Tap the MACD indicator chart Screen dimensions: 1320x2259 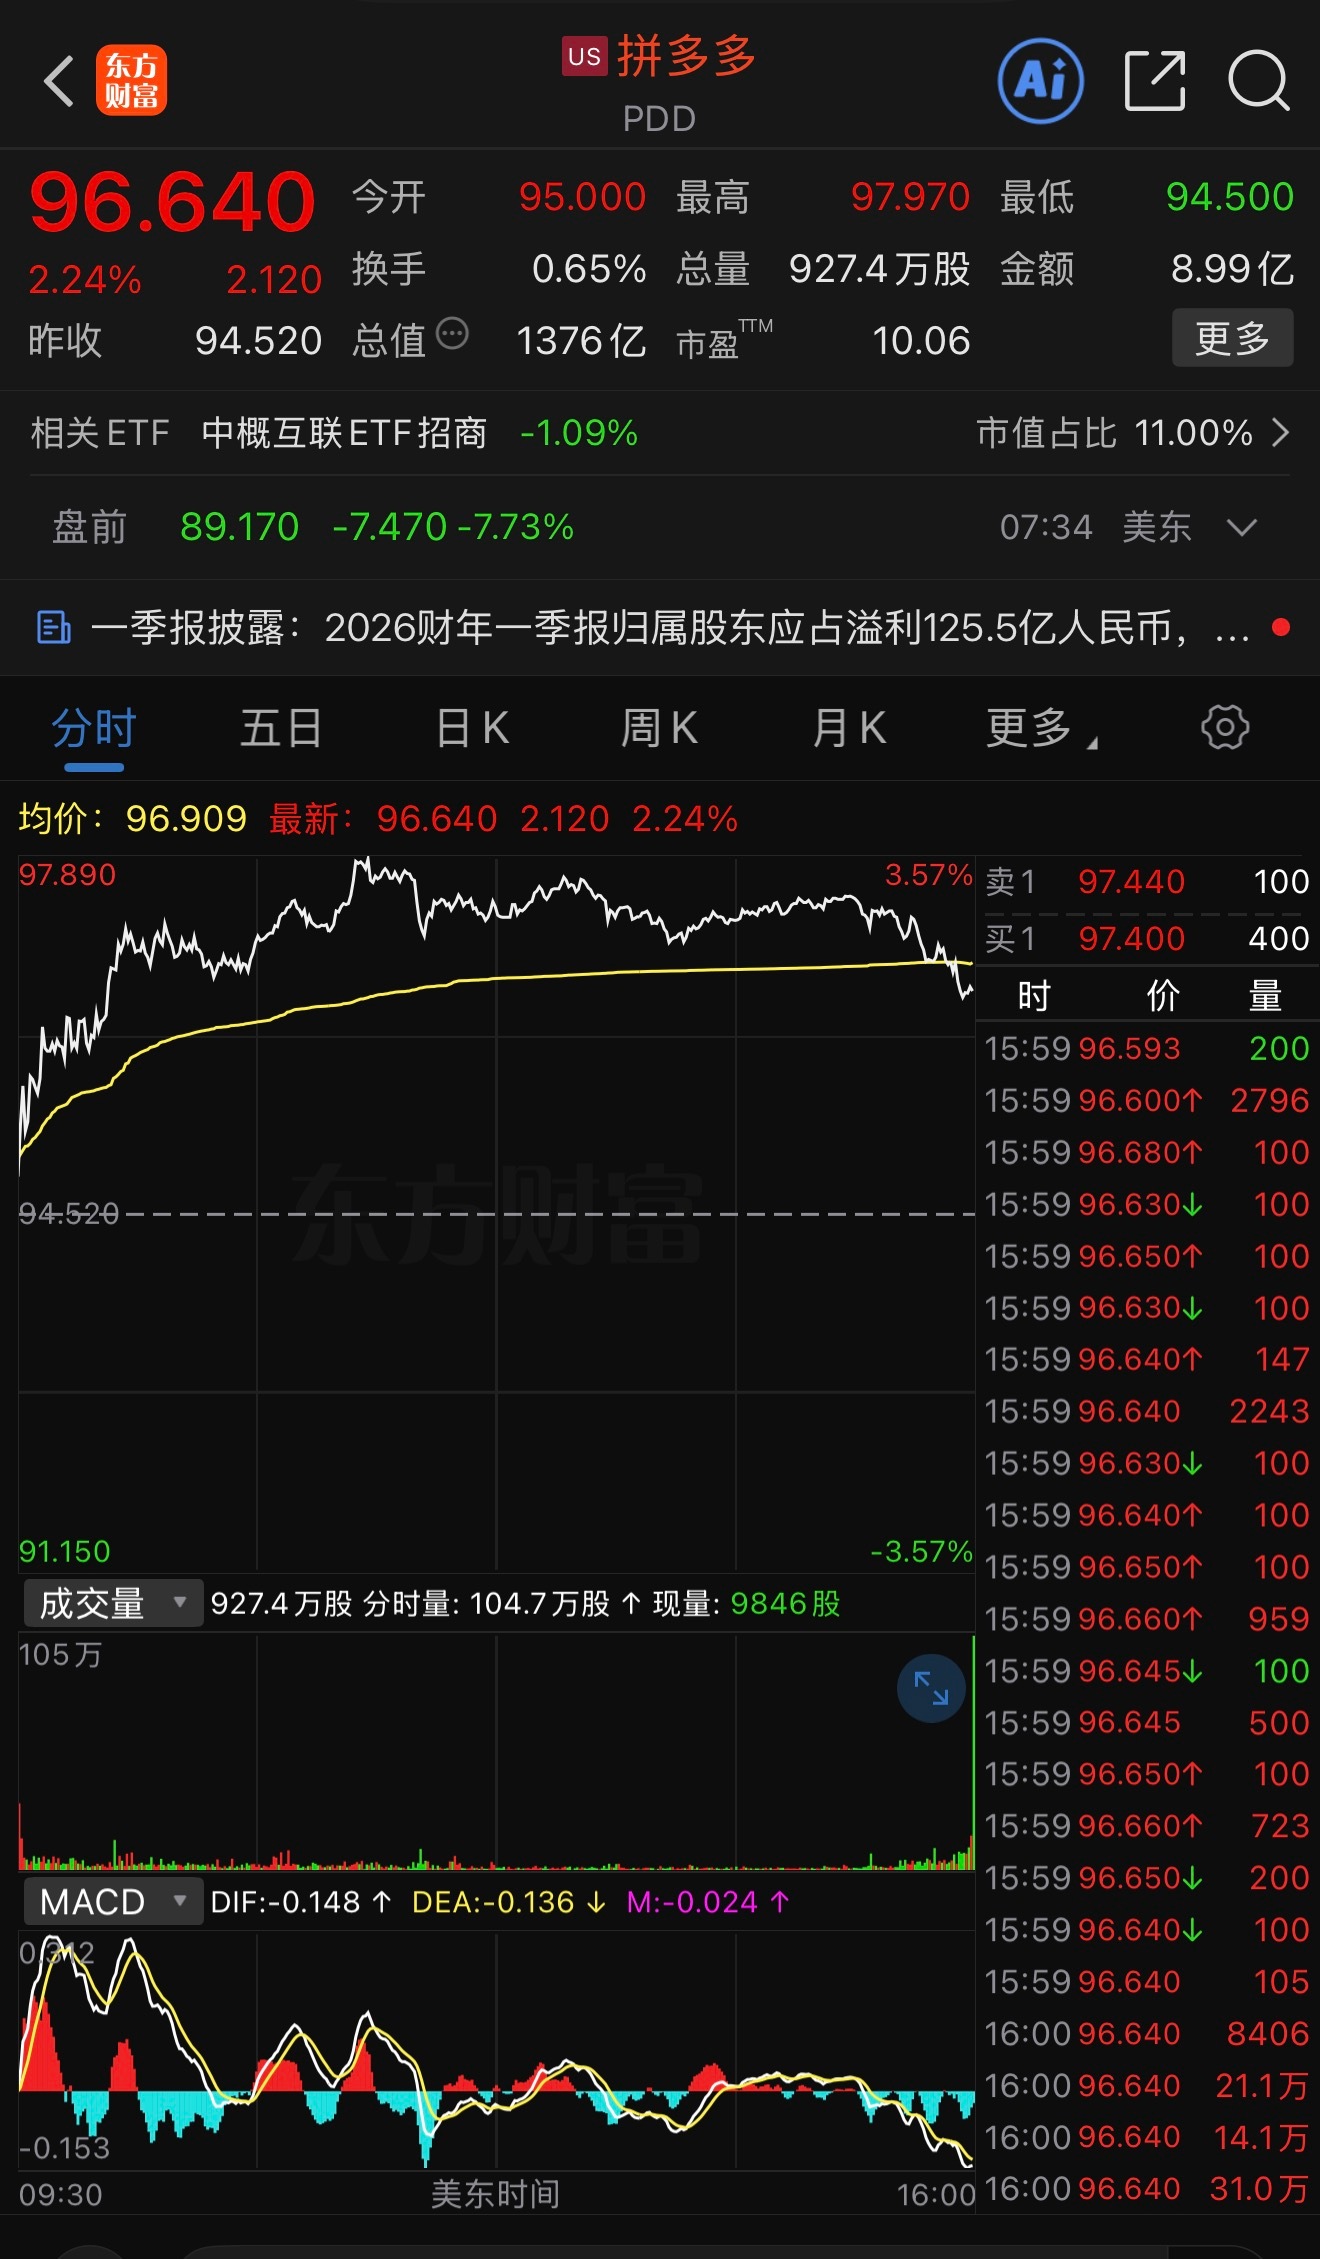[x=496, y=2050]
